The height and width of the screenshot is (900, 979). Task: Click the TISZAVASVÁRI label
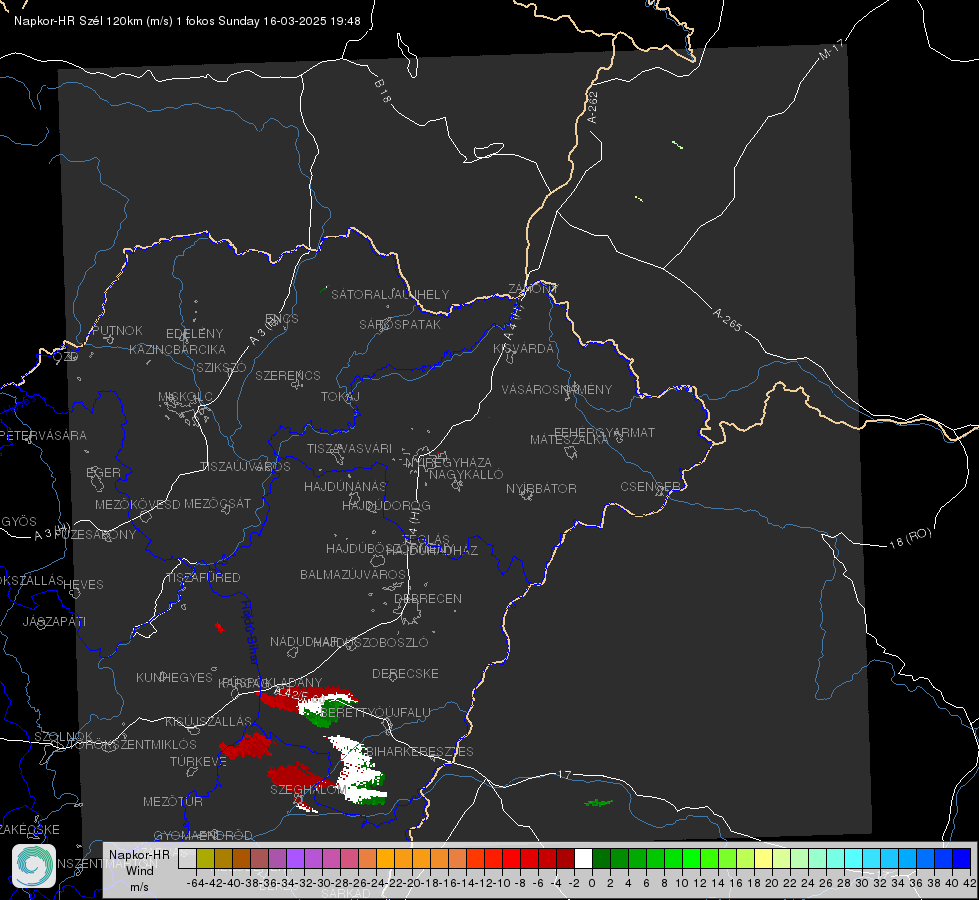(350, 448)
